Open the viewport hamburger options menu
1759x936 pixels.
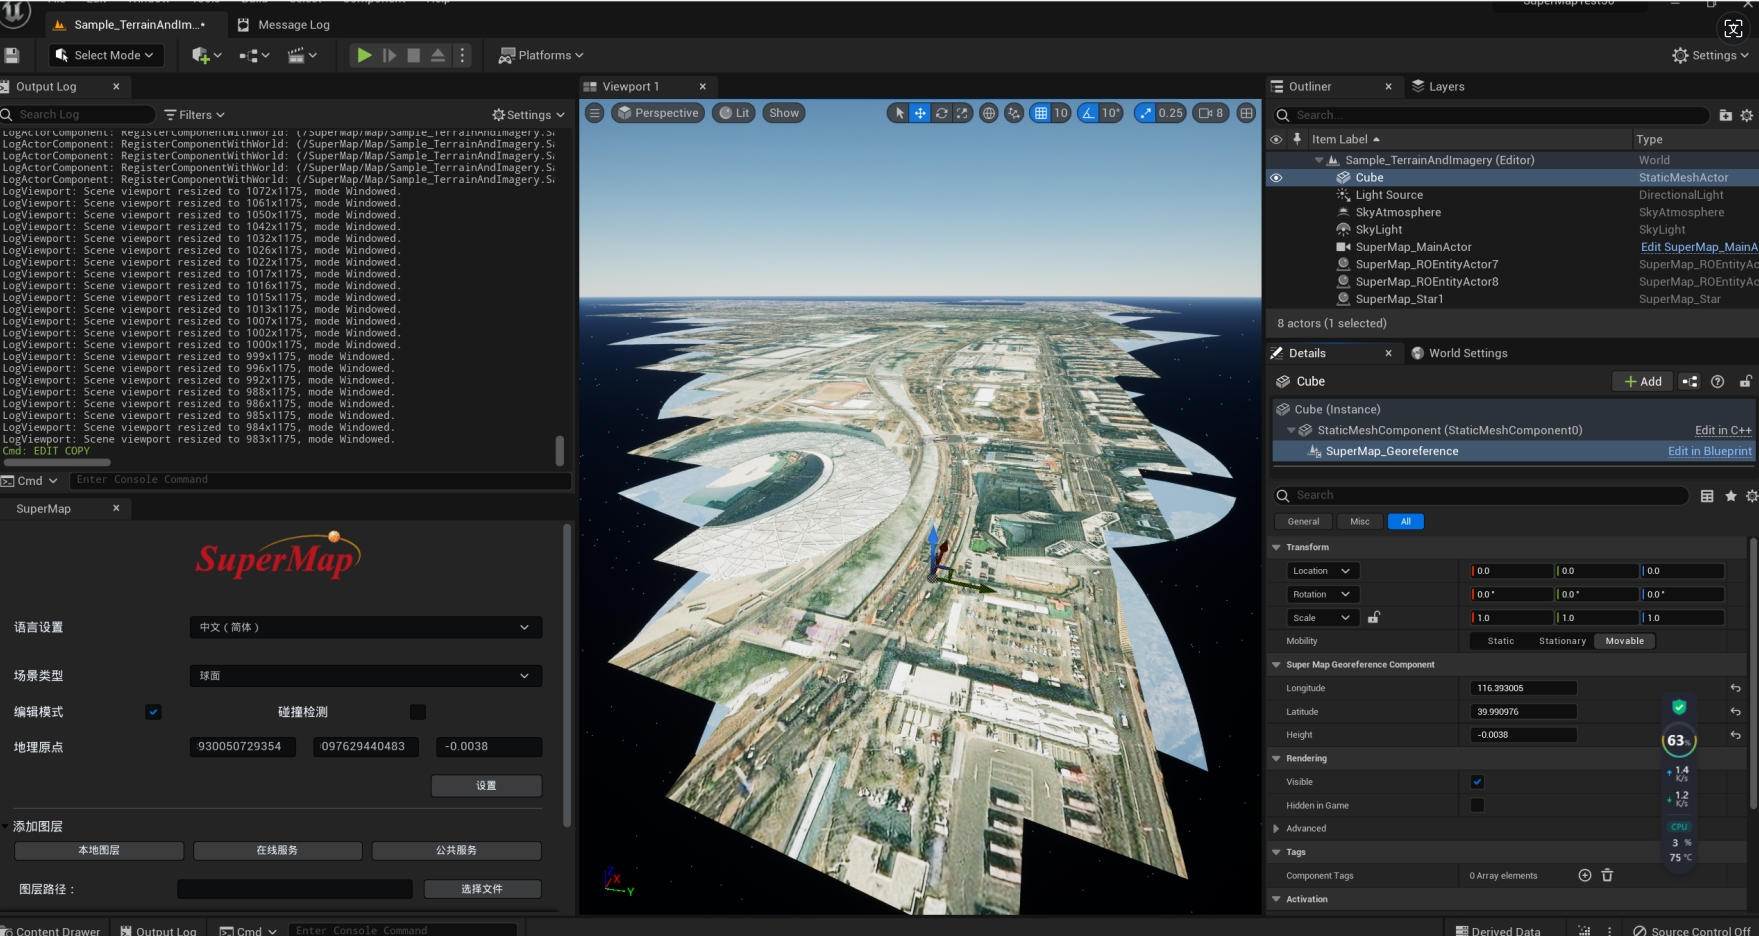594,113
